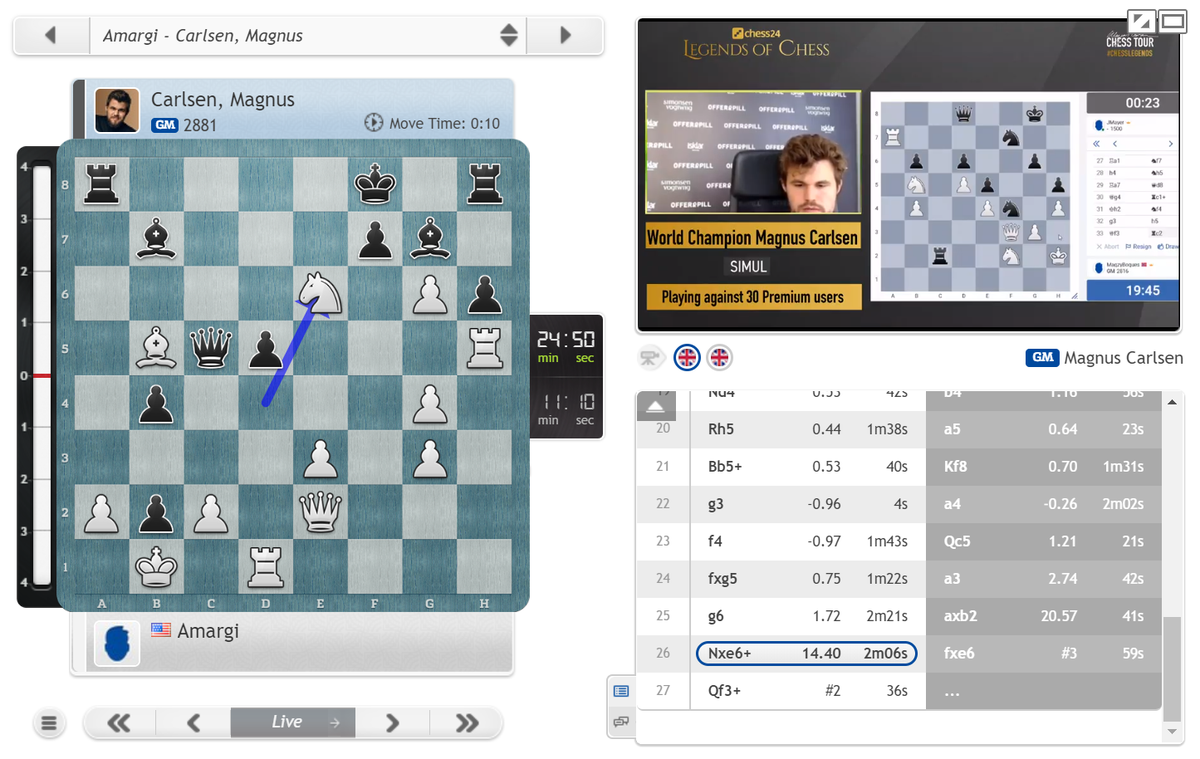Select Black's move Kf8
The image size is (1200, 759).
coord(1043,466)
